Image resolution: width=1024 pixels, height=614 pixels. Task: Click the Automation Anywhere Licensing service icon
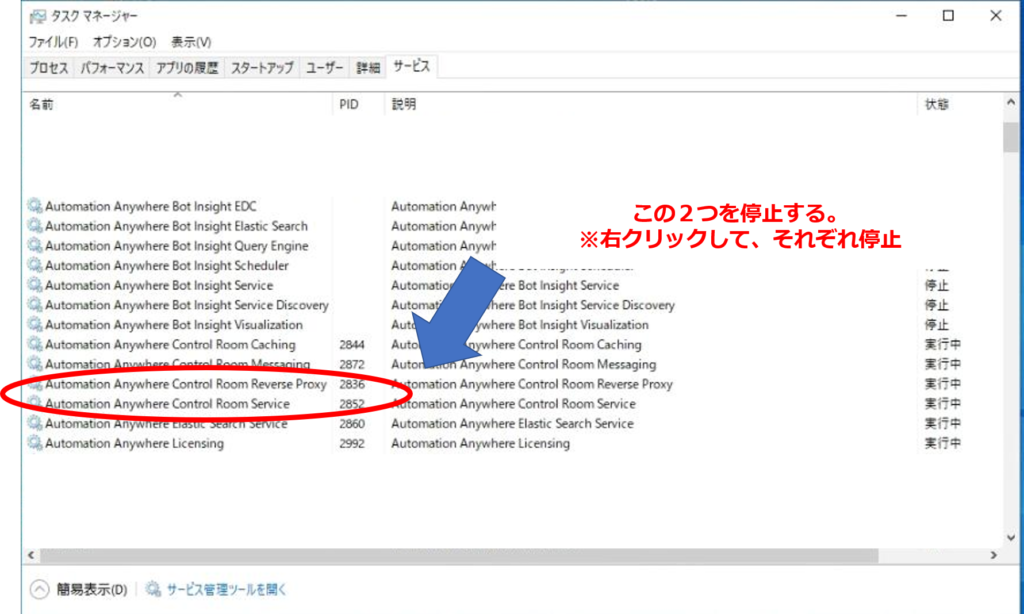[35, 443]
